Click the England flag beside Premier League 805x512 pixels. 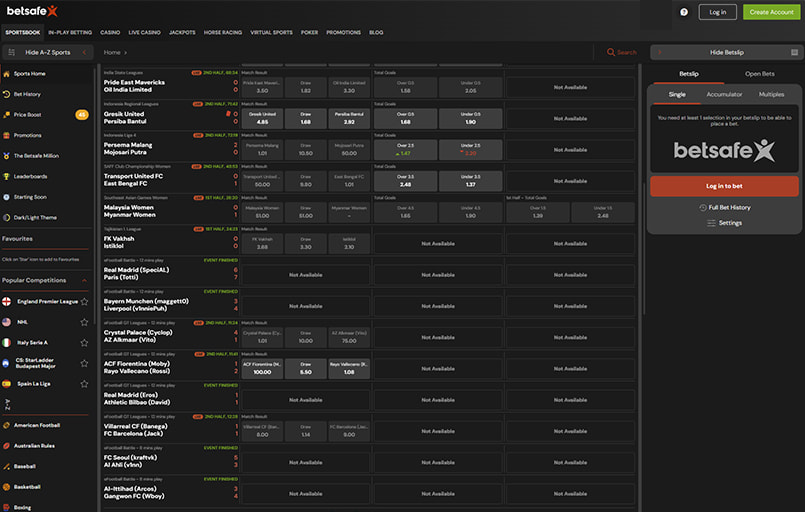(x=6, y=301)
